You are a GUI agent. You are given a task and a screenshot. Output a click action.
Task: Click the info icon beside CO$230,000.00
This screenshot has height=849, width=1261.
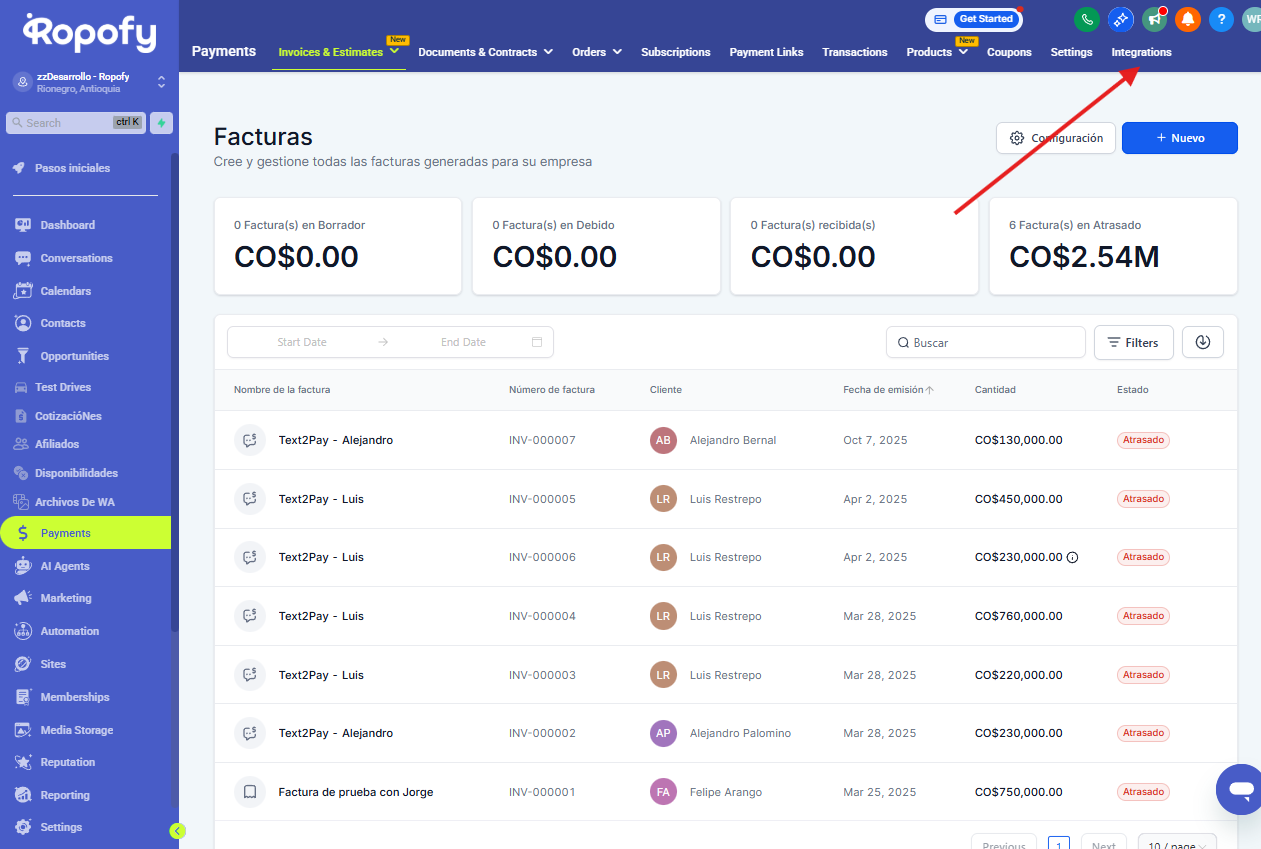[1072, 558]
